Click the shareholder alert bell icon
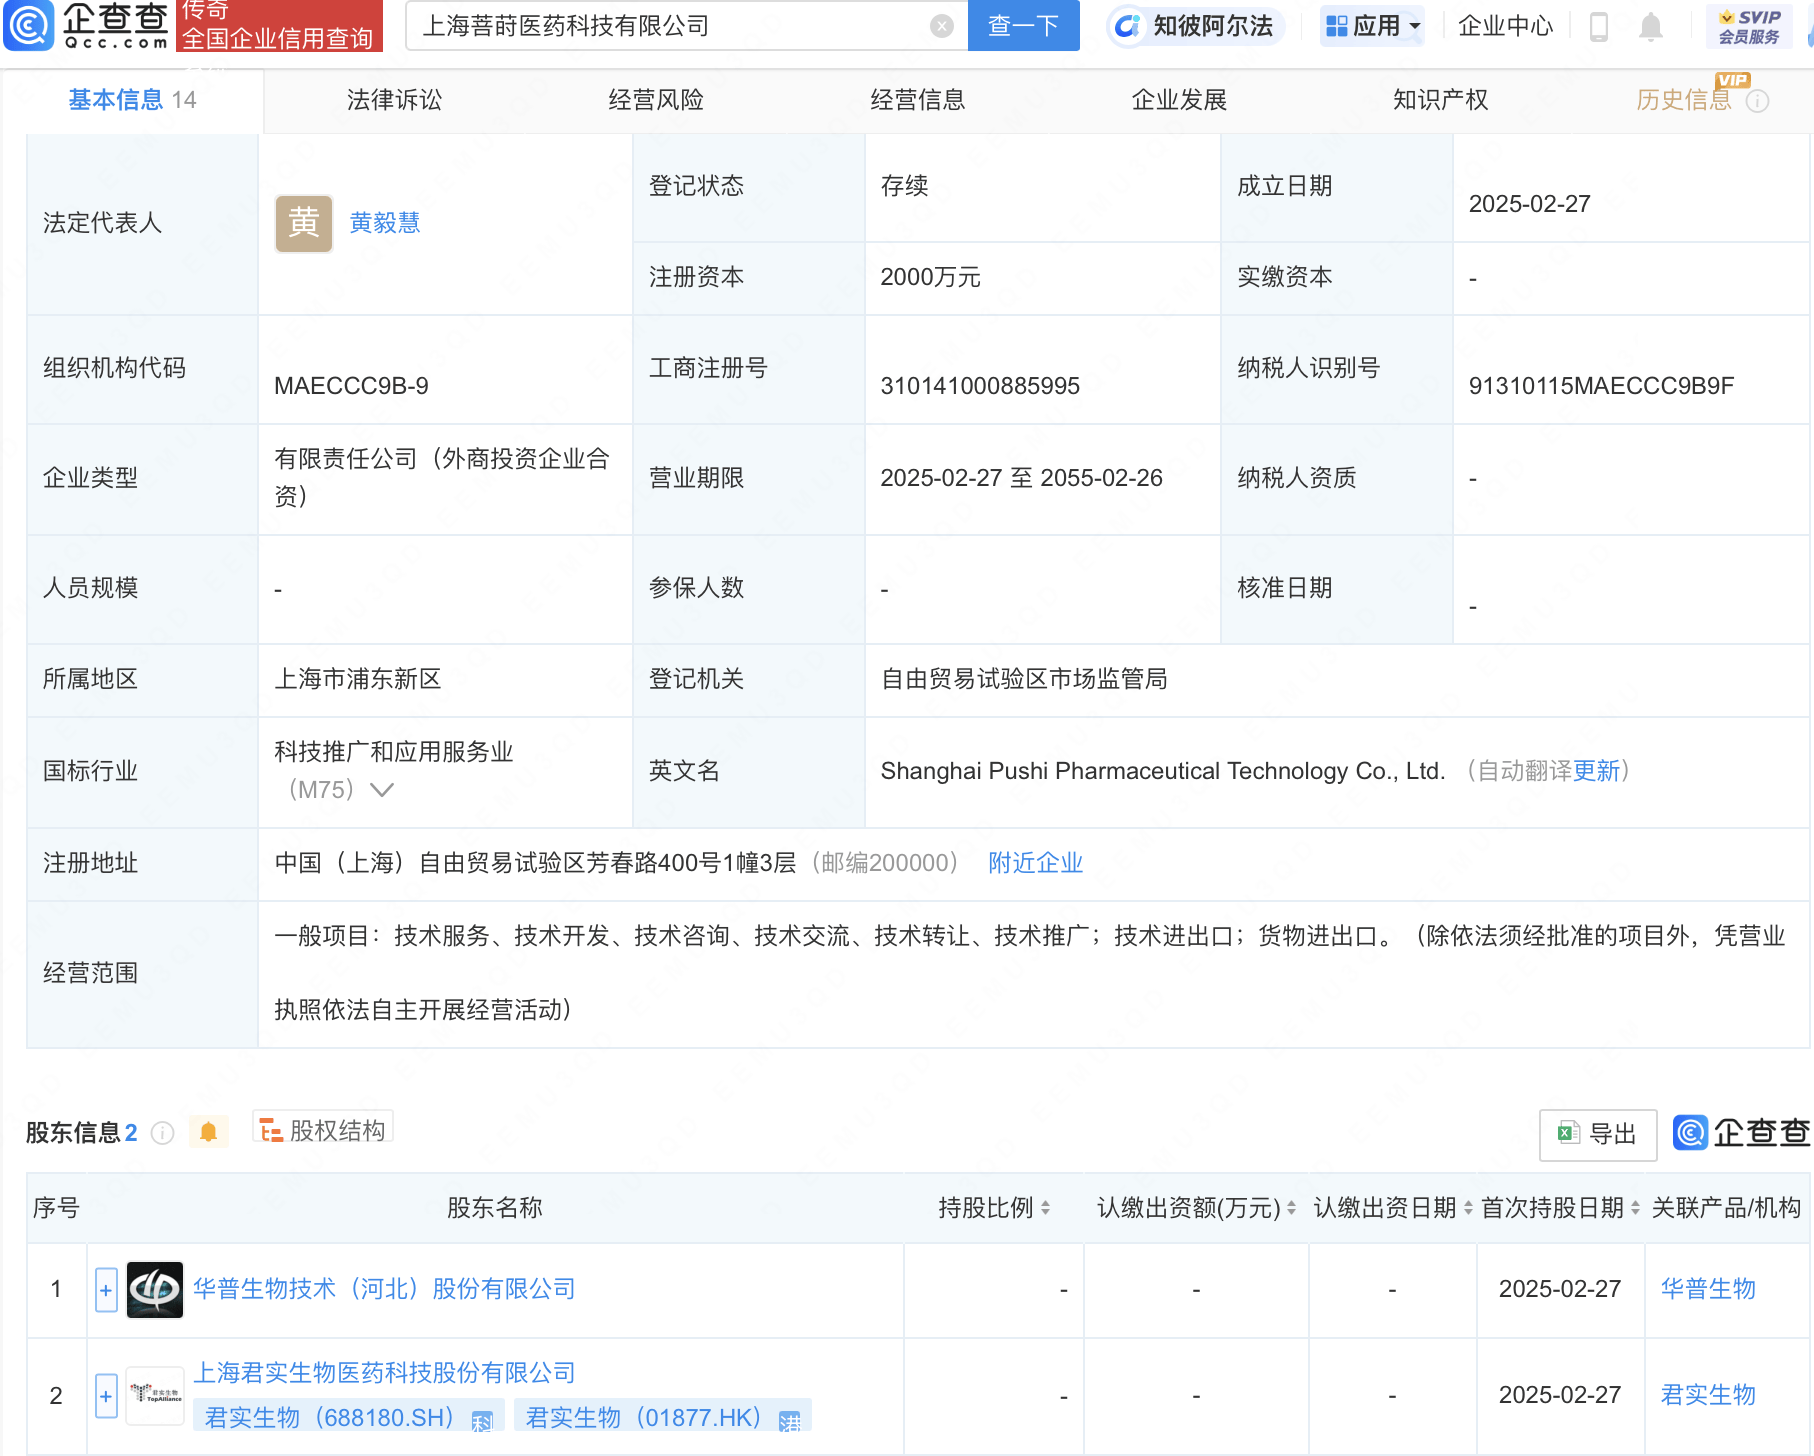Image resolution: width=1814 pixels, height=1456 pixels. tap(208, 1132)
